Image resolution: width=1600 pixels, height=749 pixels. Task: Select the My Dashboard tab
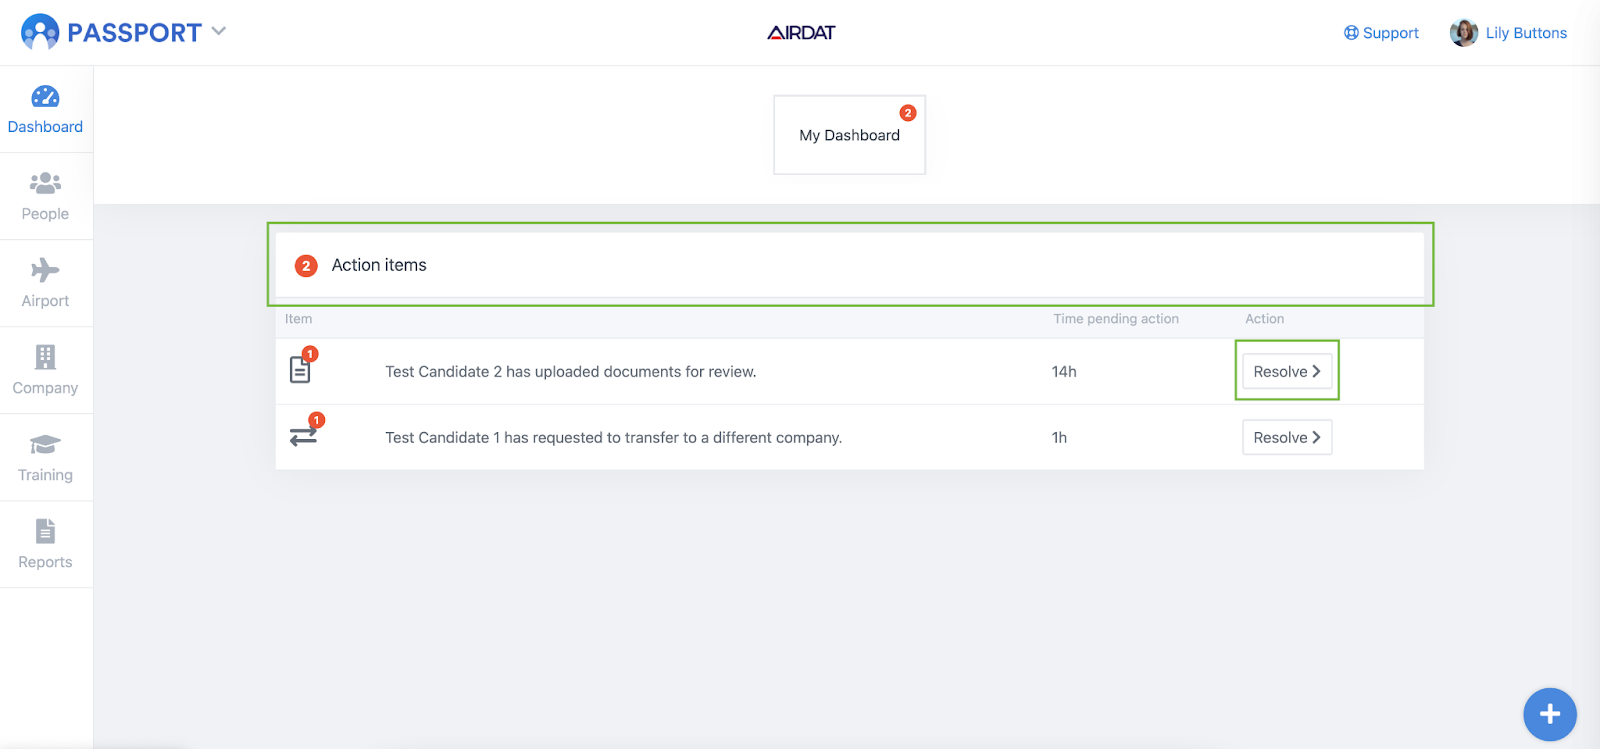(850, 135)
